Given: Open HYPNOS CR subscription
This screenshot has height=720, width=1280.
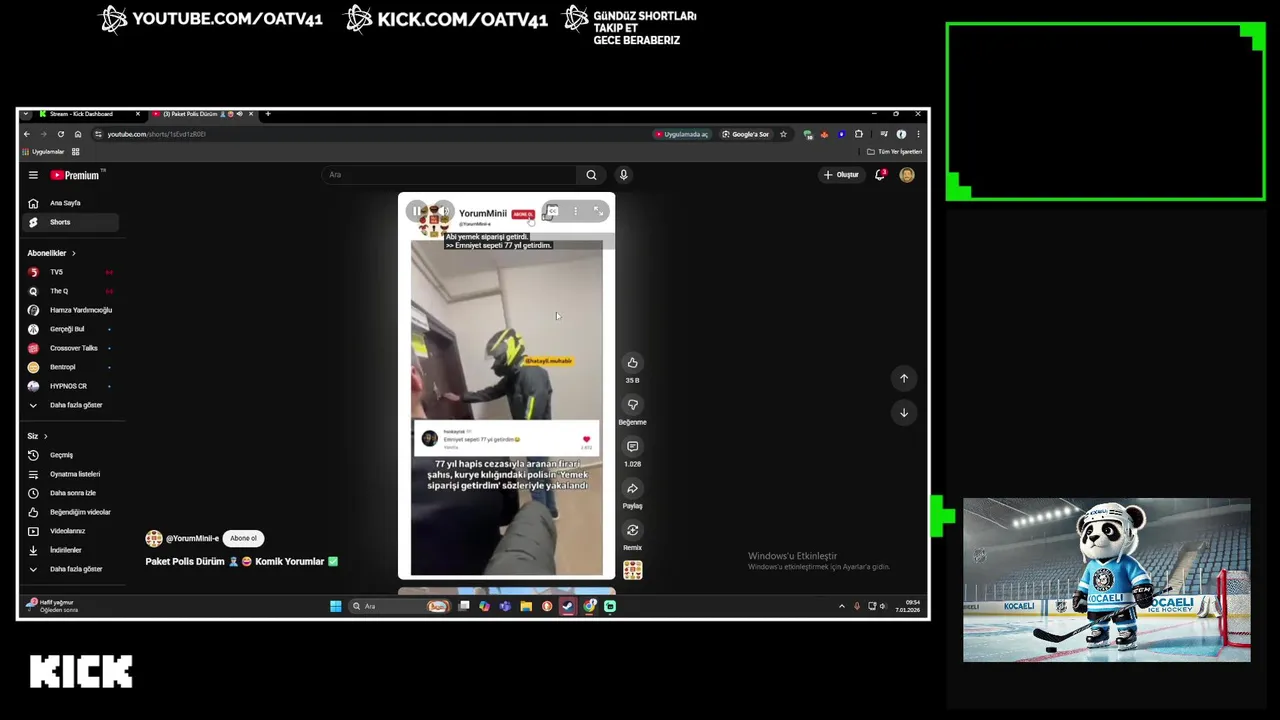Looking at the screenshot, I should coord(71,386).
